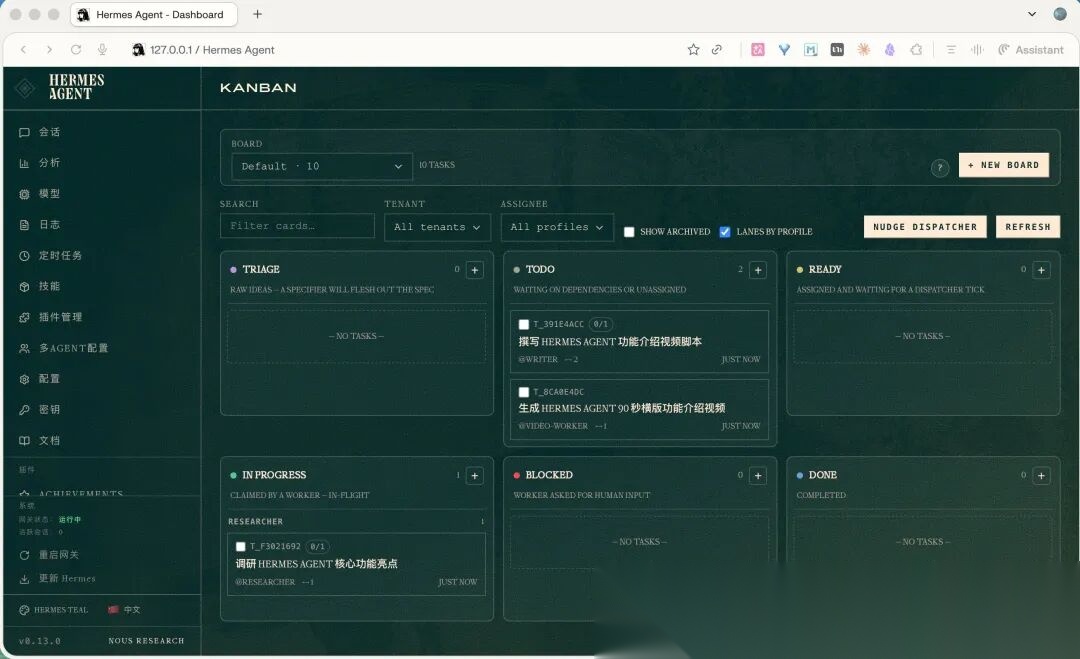The height and width of the screenshot is (659, 1080).
Task: Click the @WRITER assignee label
Action: pos(538,359)
